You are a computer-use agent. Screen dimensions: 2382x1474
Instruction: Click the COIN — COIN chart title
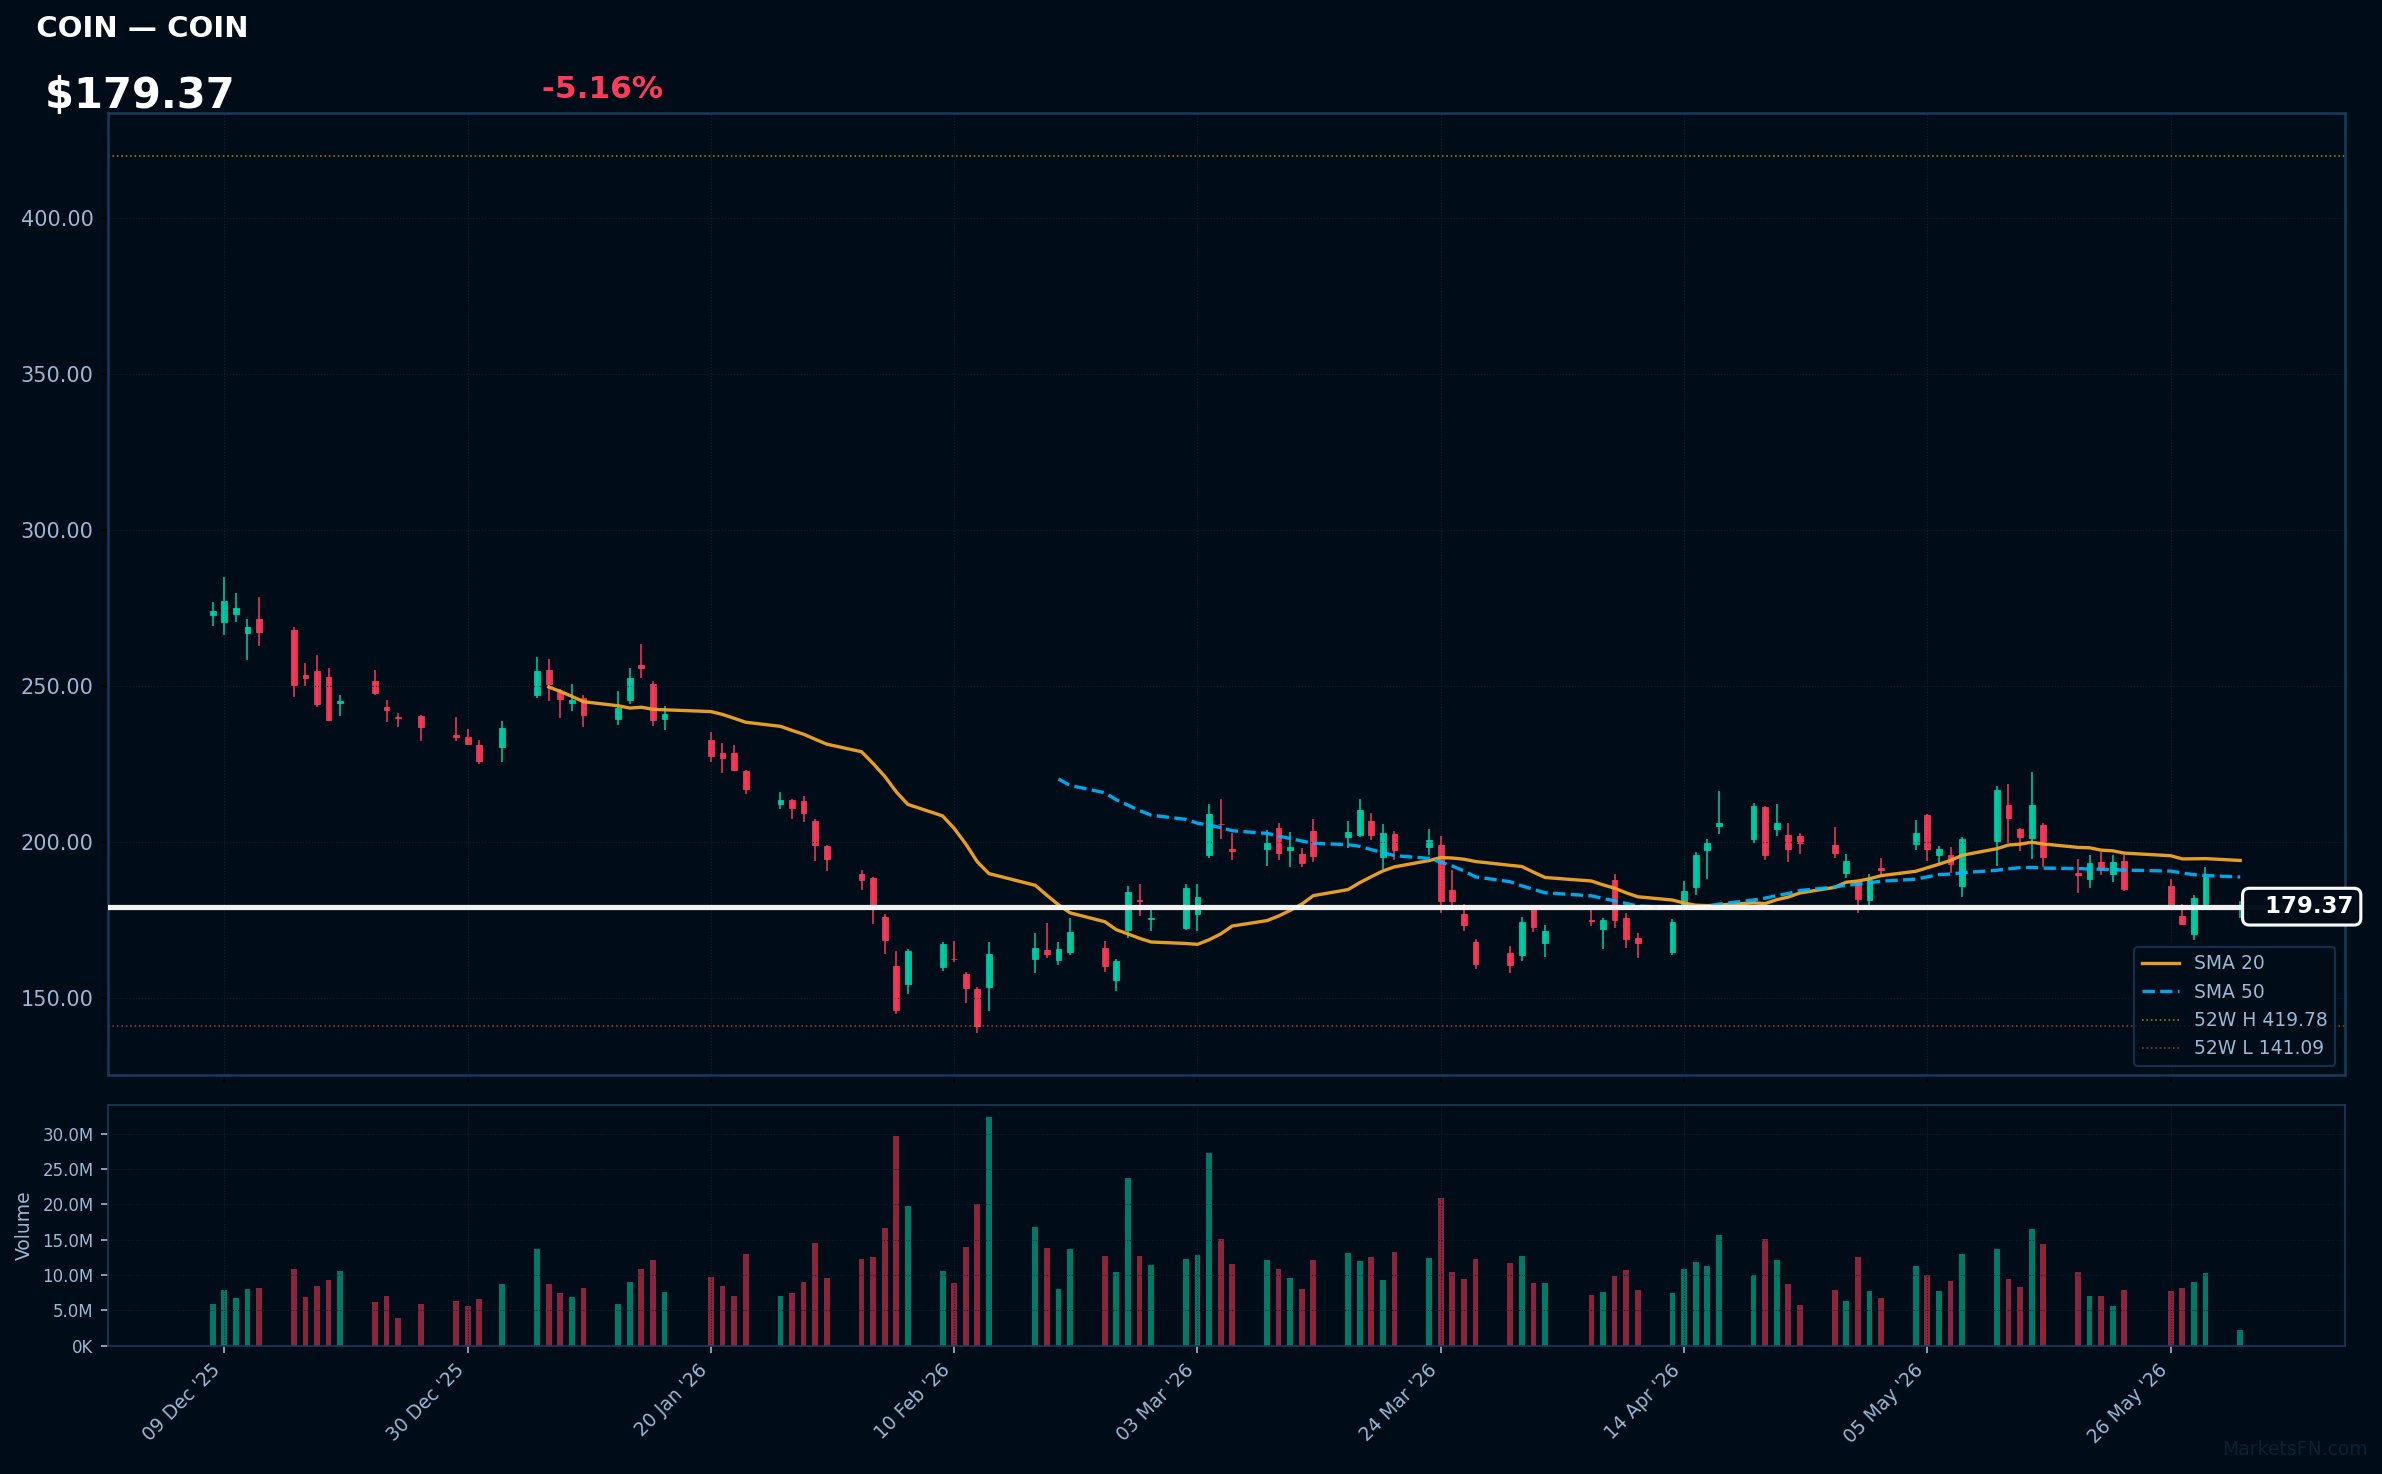142,27
